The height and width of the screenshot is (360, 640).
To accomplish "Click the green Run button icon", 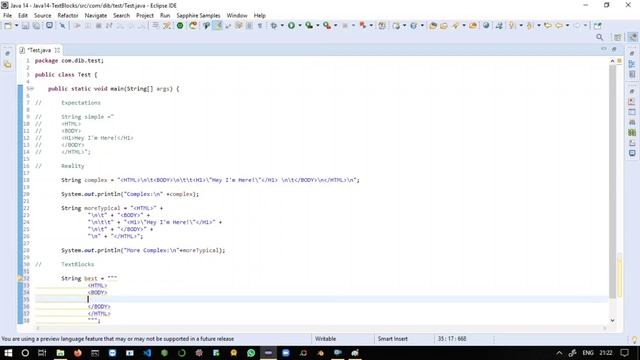I will pos(291,26).
